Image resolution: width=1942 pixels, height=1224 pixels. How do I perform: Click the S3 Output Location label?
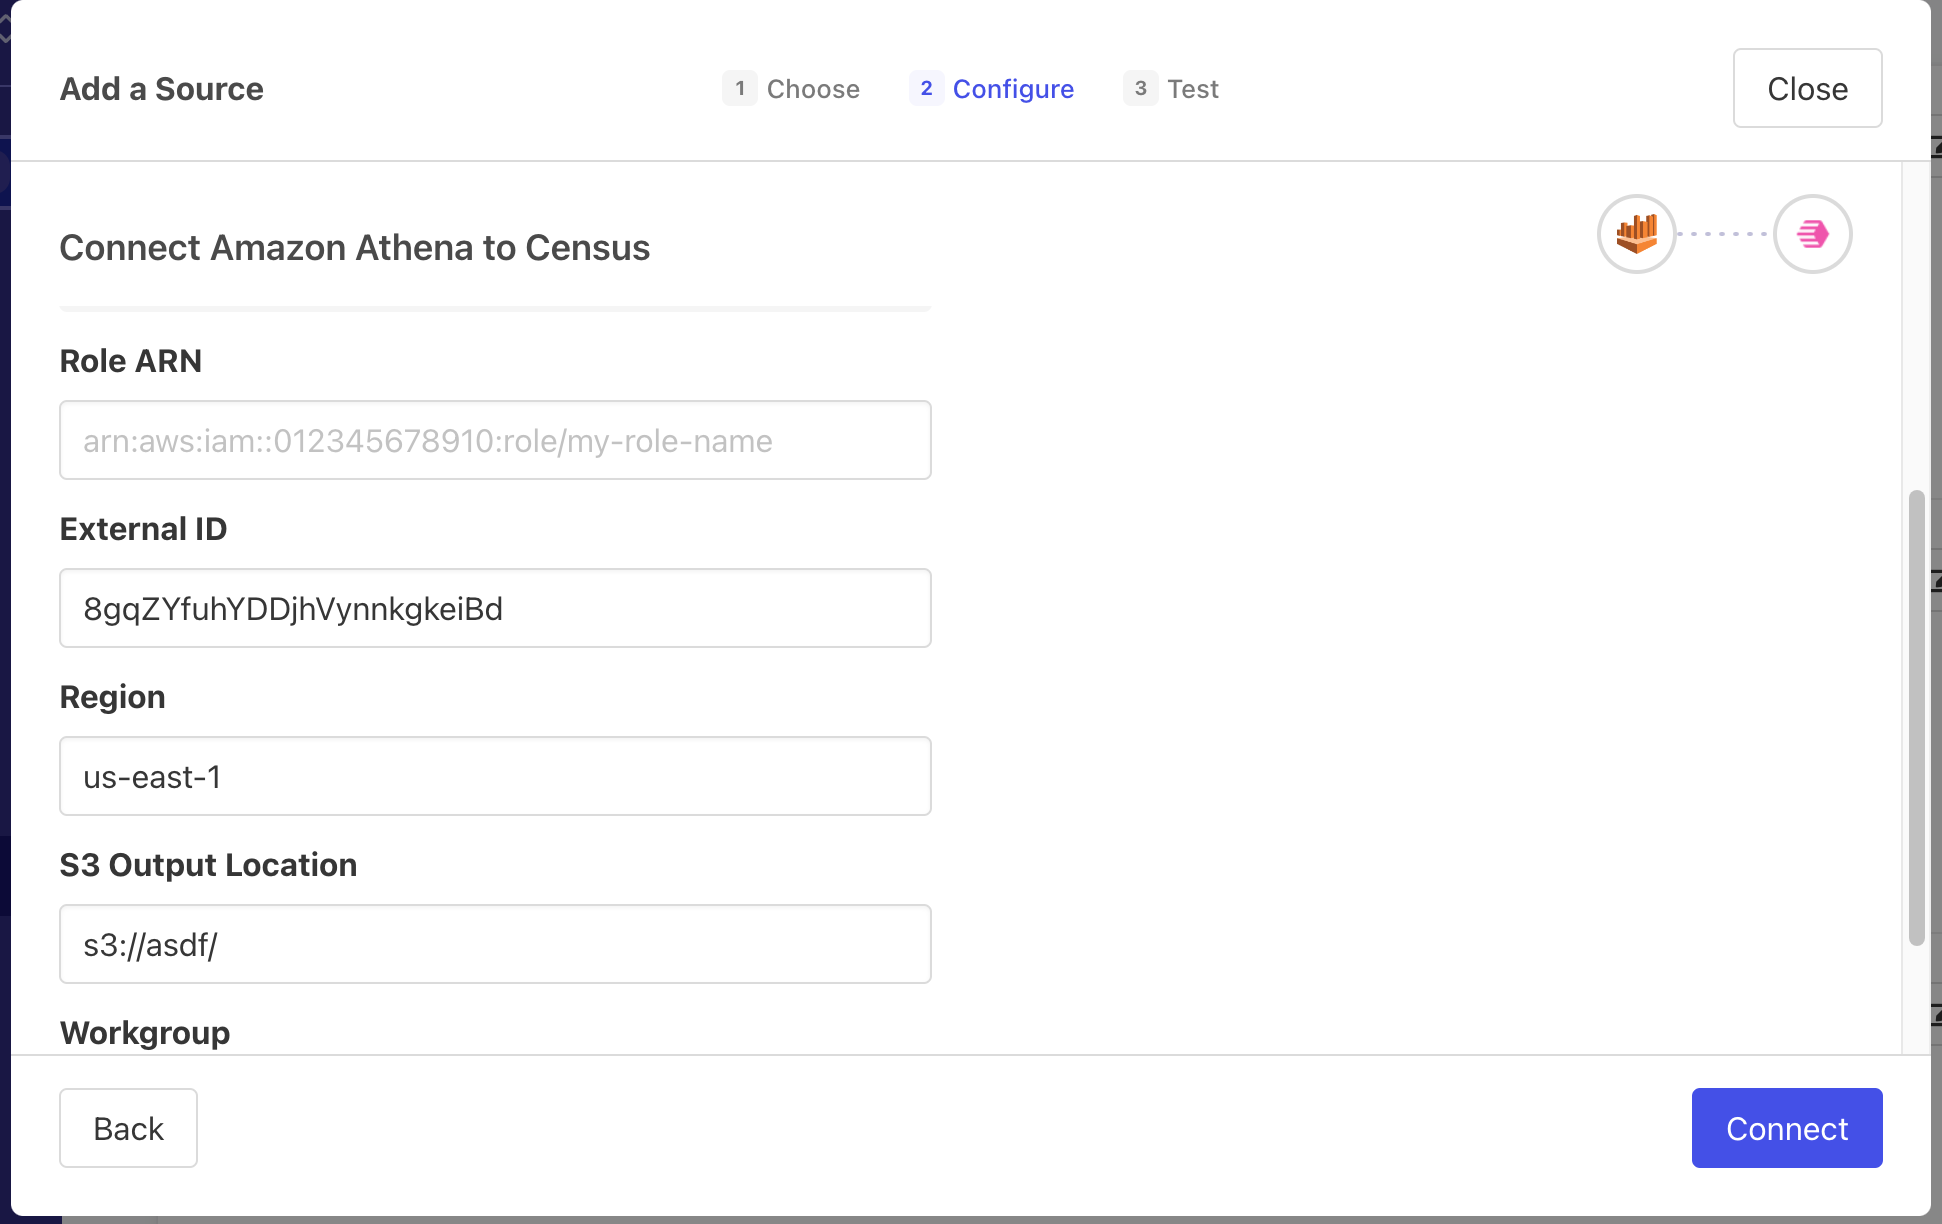(x=208, y=865)
